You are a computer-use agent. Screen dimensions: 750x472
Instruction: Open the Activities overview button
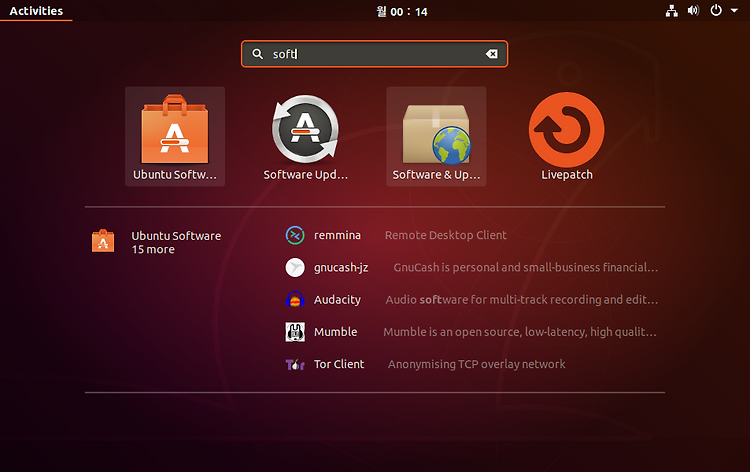pos(36,11)
